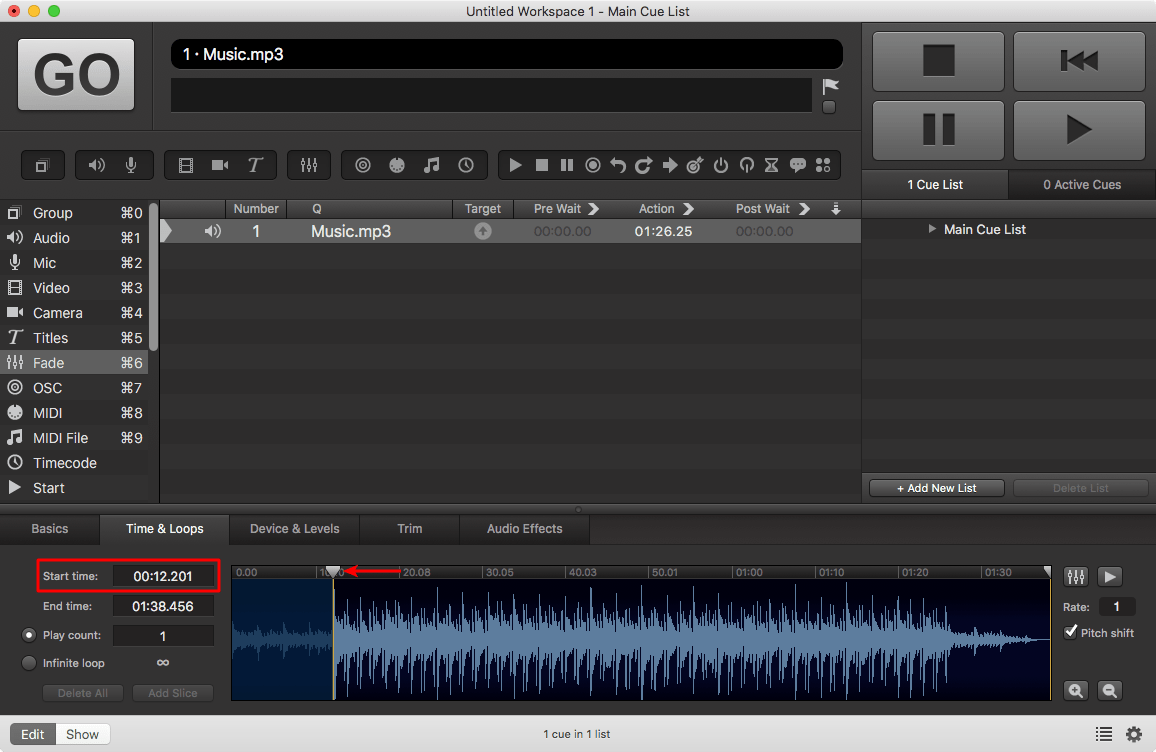Add a Video cue from the toolbar
1156x752 pixels.
pyautogui.click(x=186, y=165)
